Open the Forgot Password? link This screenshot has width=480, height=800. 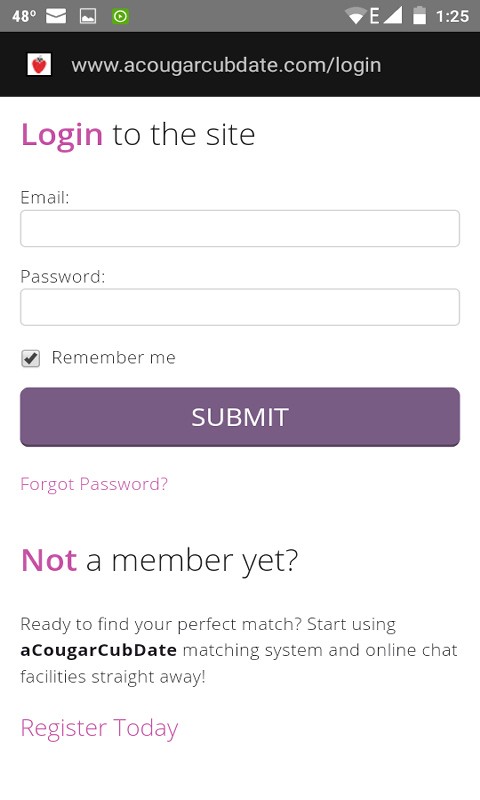click(94, 484)
